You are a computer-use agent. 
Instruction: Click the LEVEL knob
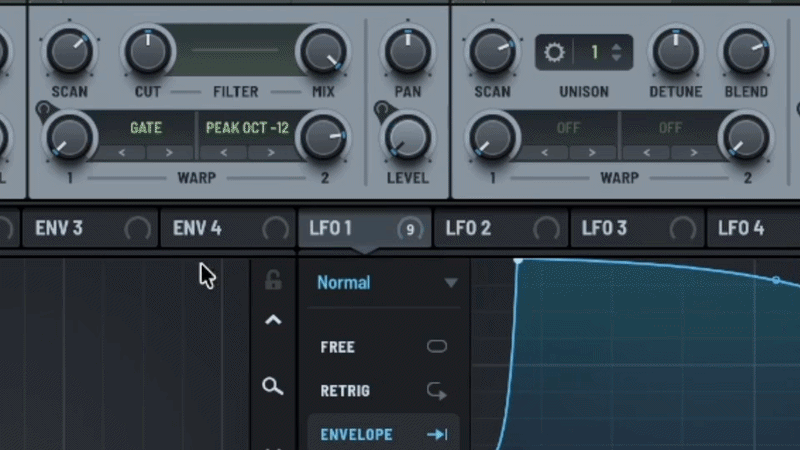click(408, 138)
